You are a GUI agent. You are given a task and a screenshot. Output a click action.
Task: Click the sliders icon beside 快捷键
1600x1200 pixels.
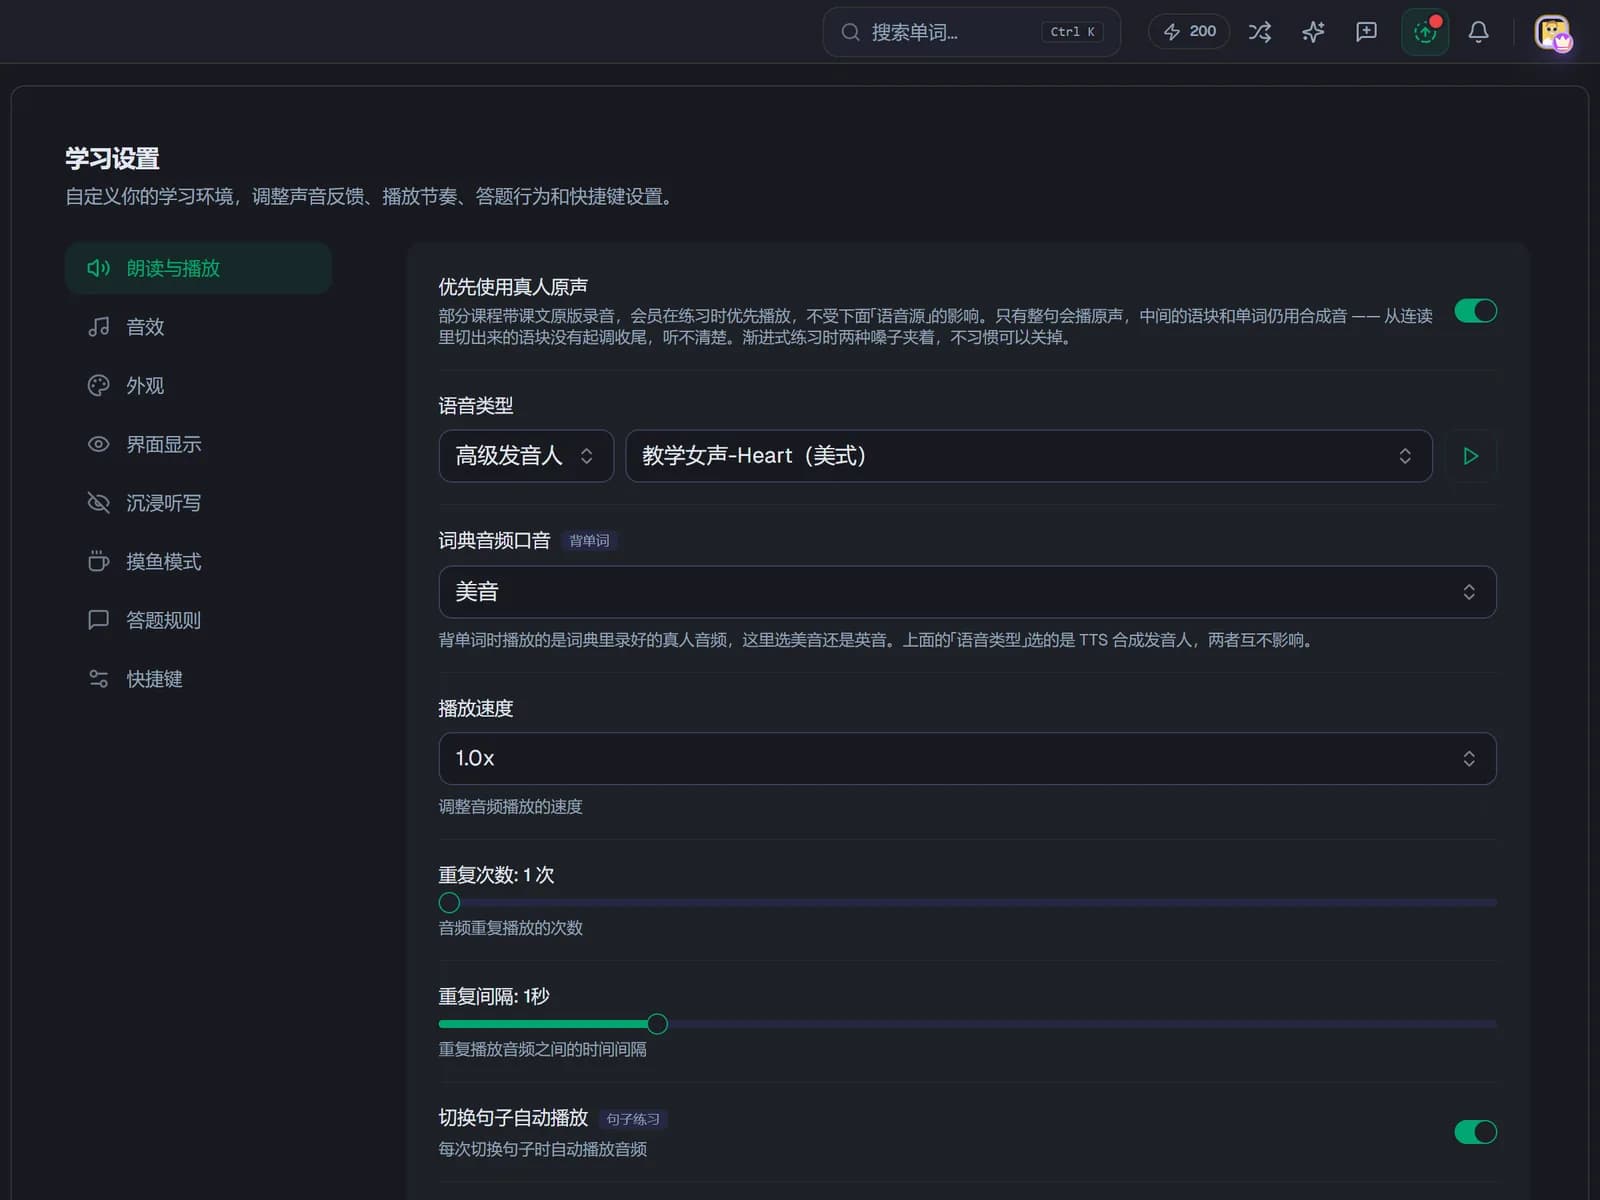coord(98,679)
